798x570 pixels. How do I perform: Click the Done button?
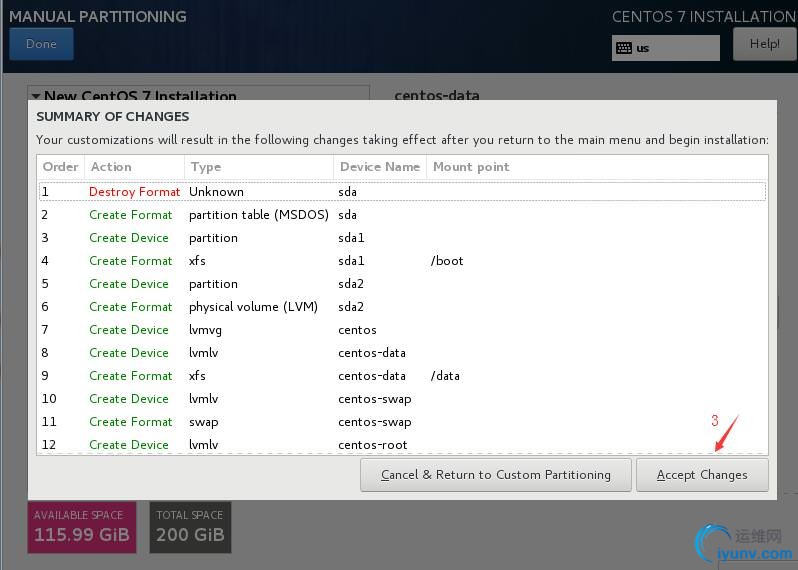tap(41, 44)
